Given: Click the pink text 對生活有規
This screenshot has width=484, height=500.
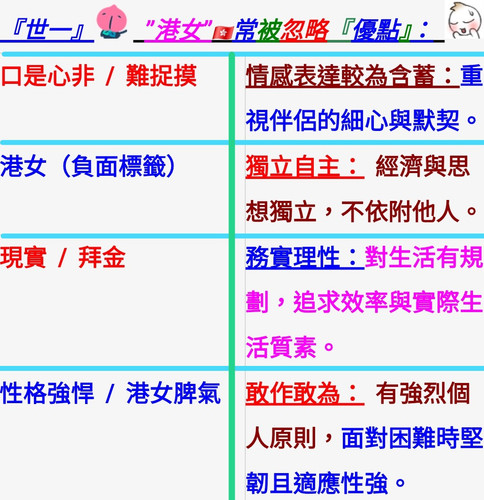Looking at the screenshot, I should (424, 257).
